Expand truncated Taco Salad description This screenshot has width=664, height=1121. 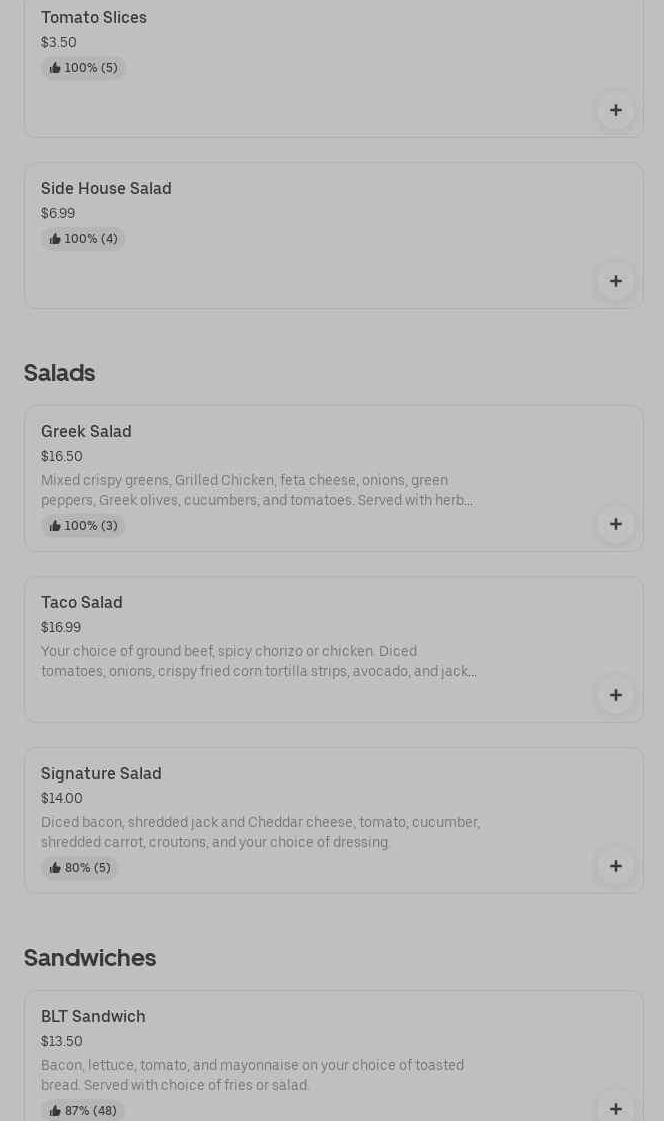click(x=258, y=662)
